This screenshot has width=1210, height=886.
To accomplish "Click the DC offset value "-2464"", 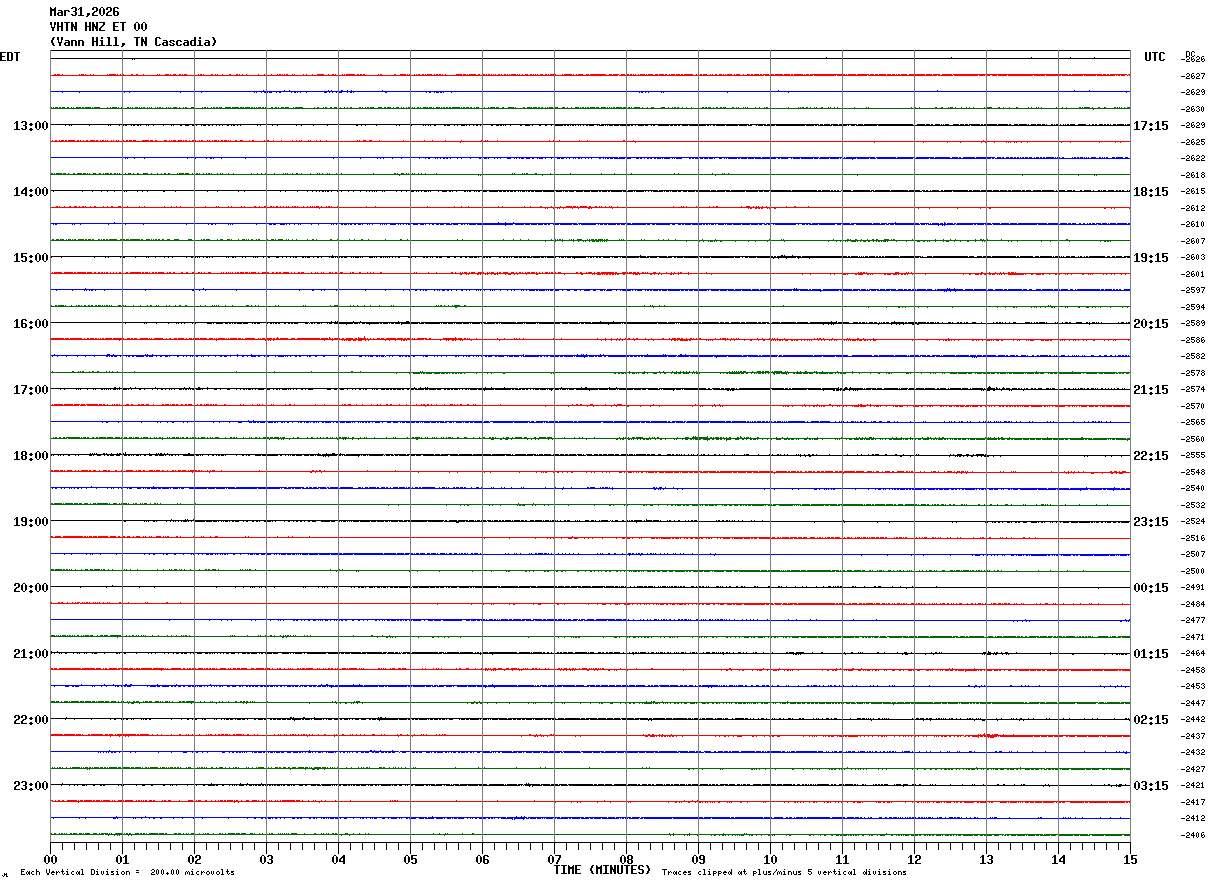I will tap(1193, 653).
